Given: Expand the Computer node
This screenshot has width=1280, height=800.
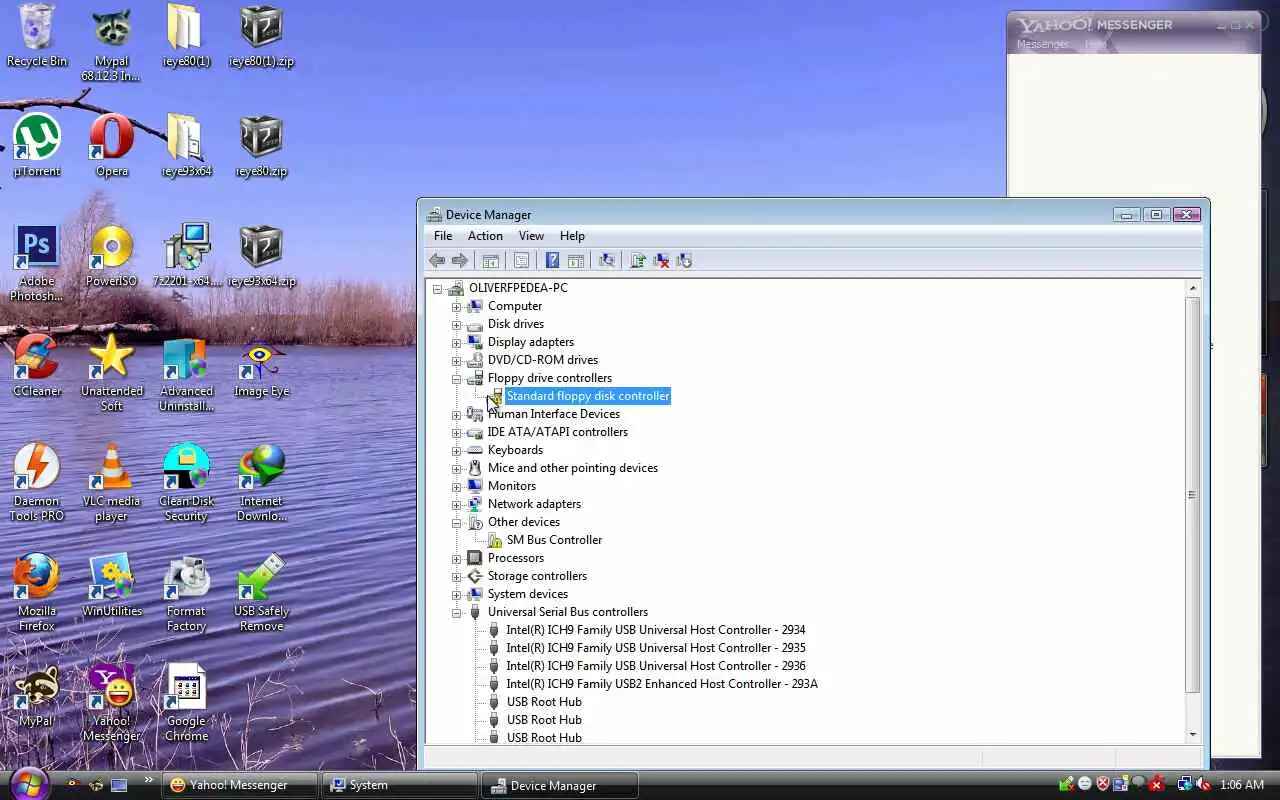Looking at the screenshot, I should coord(456,306).
